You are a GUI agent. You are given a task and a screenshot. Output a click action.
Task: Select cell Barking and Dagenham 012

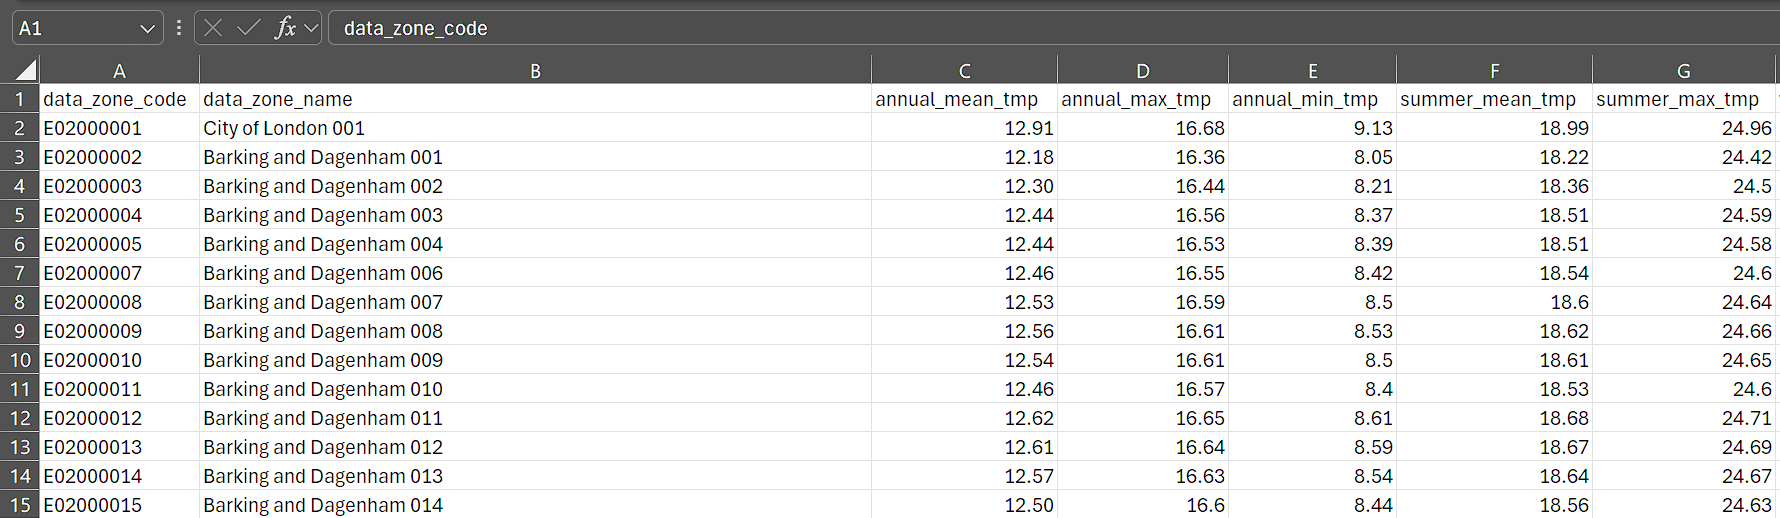(323, 447)
